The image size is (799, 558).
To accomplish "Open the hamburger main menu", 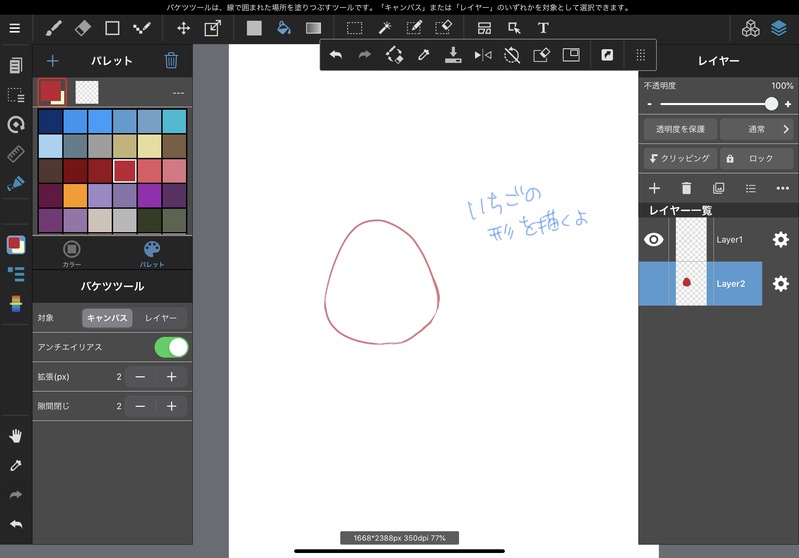I will (14, 28).
